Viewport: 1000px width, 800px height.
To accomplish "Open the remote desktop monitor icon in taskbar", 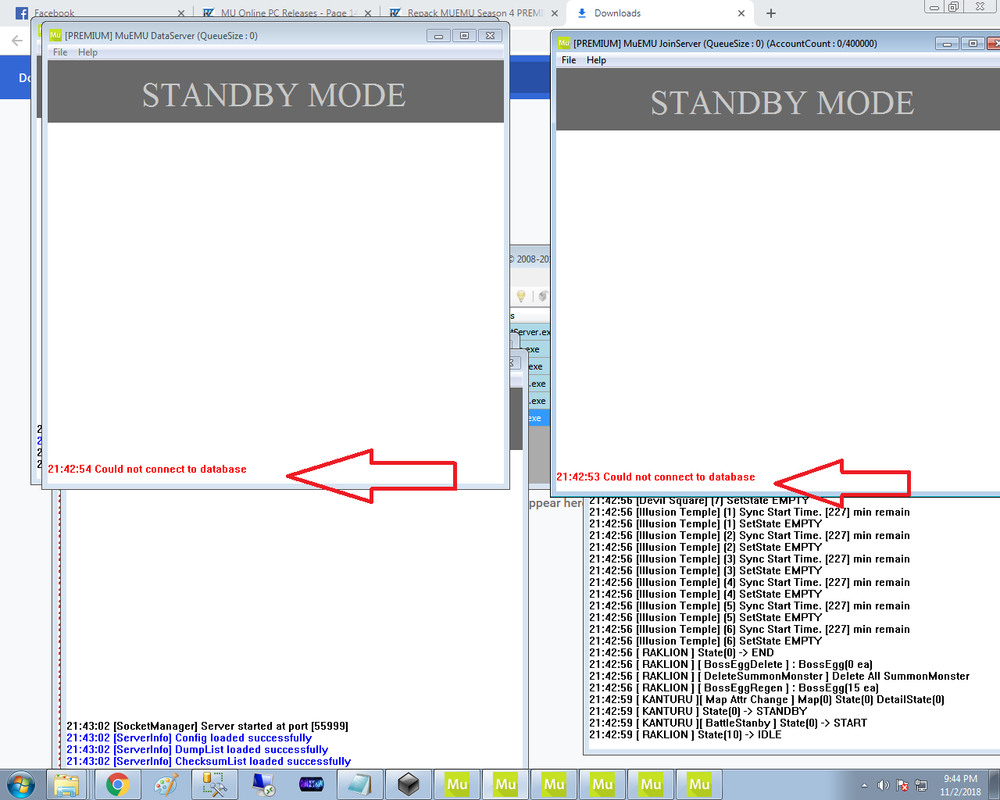I will 263,785.
